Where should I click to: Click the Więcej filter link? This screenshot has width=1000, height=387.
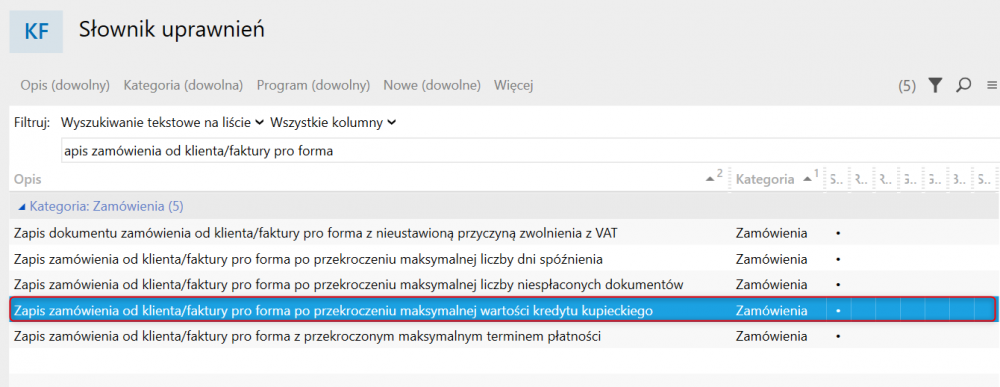(x=513, y=85)
